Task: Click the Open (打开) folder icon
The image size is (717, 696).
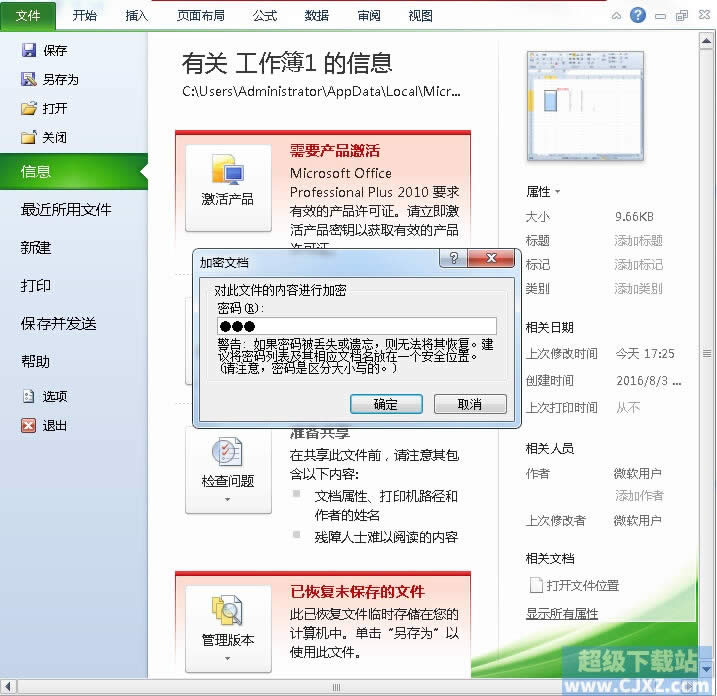Action: pos(28,108)
